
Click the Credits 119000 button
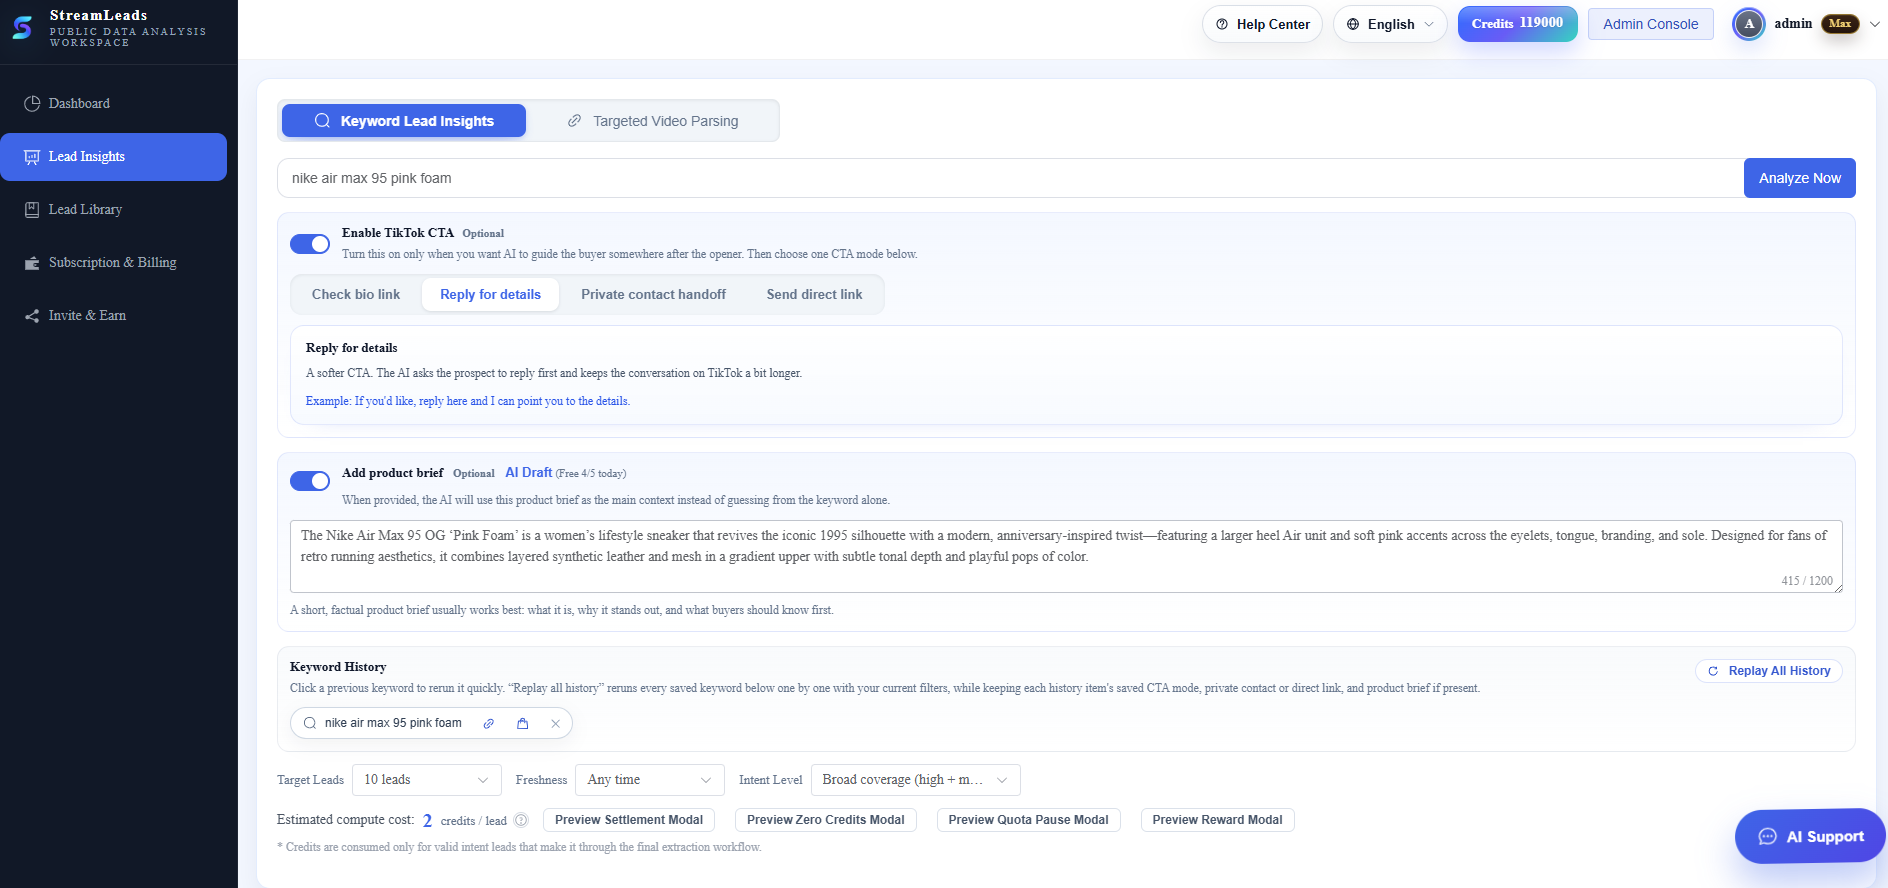pyautogui.click(x=1517, y=24)
